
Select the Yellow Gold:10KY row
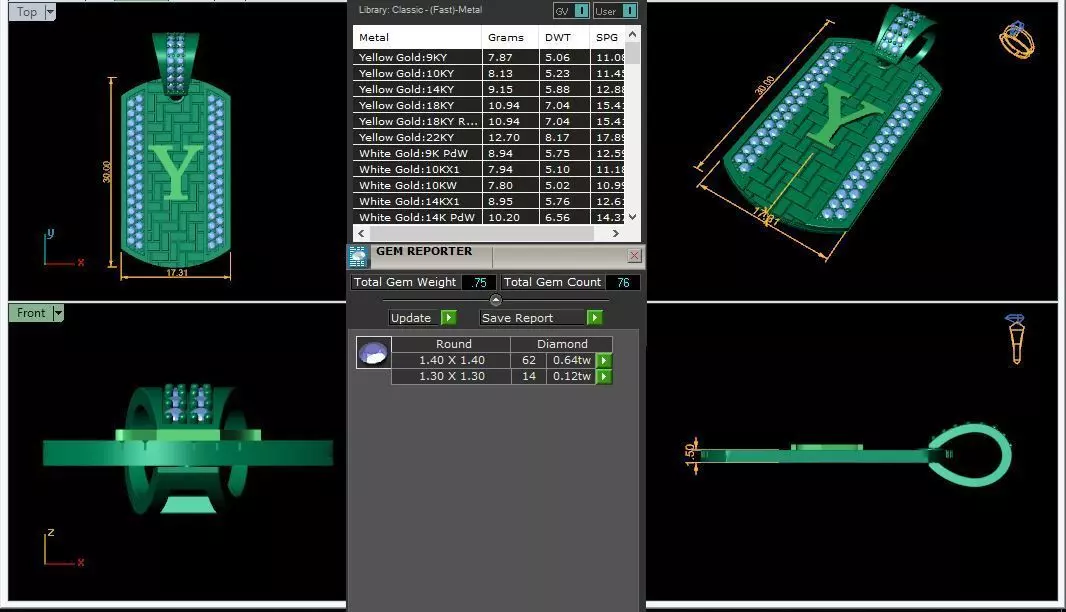point(488,73)
